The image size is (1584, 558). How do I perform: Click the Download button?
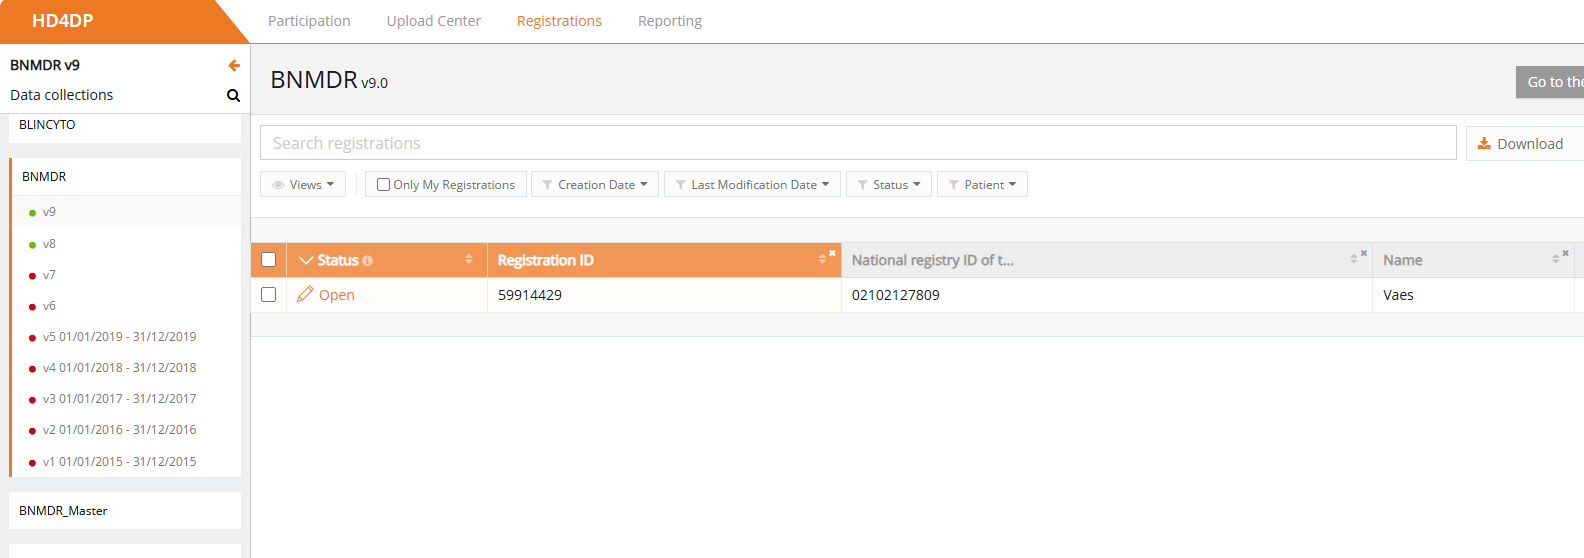(x=1520, y=144)
